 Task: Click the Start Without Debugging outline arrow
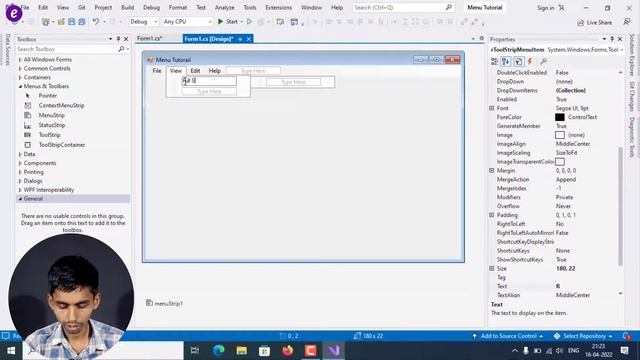pos(249,22)
